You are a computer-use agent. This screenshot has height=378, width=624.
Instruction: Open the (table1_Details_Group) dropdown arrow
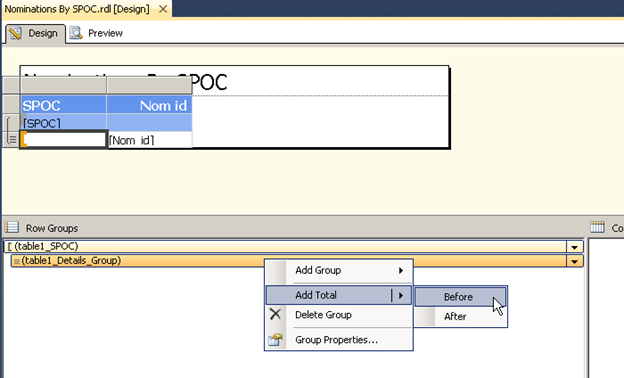click(x=574, y=261)
